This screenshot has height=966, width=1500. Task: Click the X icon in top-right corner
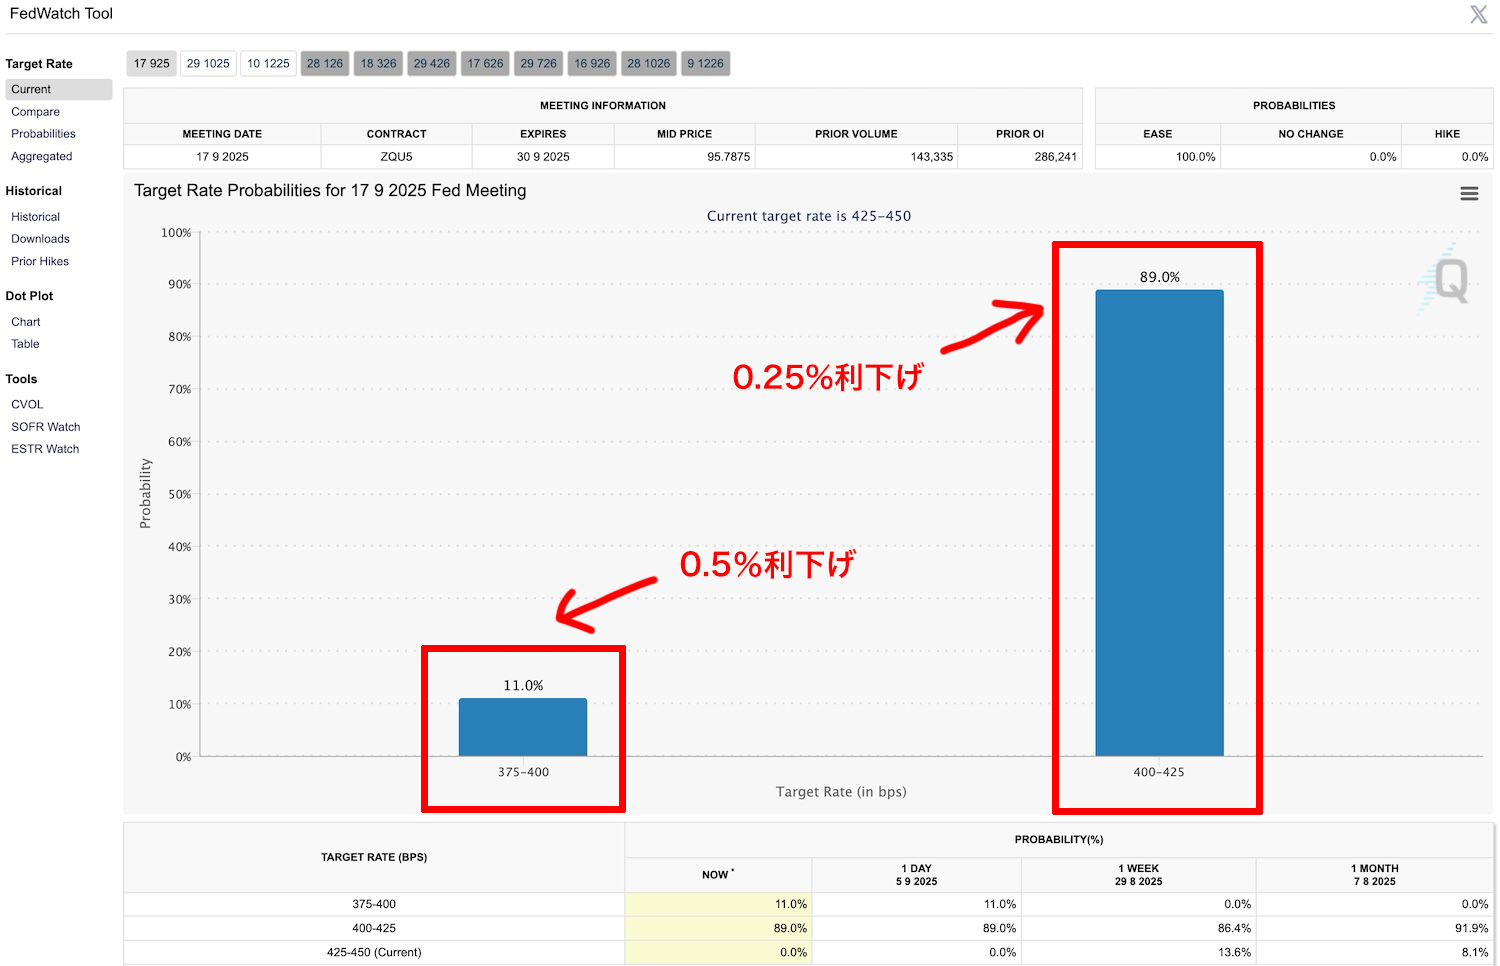coord(1478,14)
